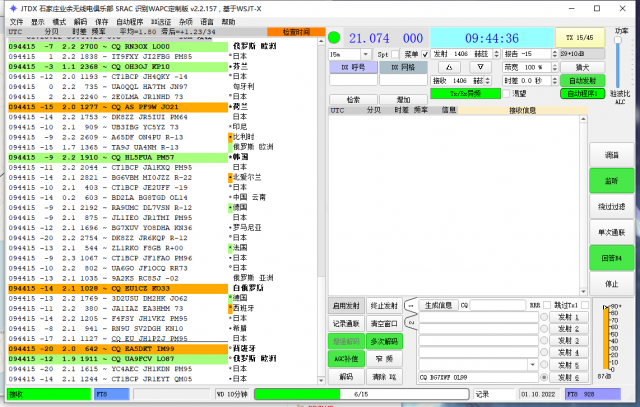Select the radio button next to 发射 2
Screen dimensions: 640x407
[544, 329]
